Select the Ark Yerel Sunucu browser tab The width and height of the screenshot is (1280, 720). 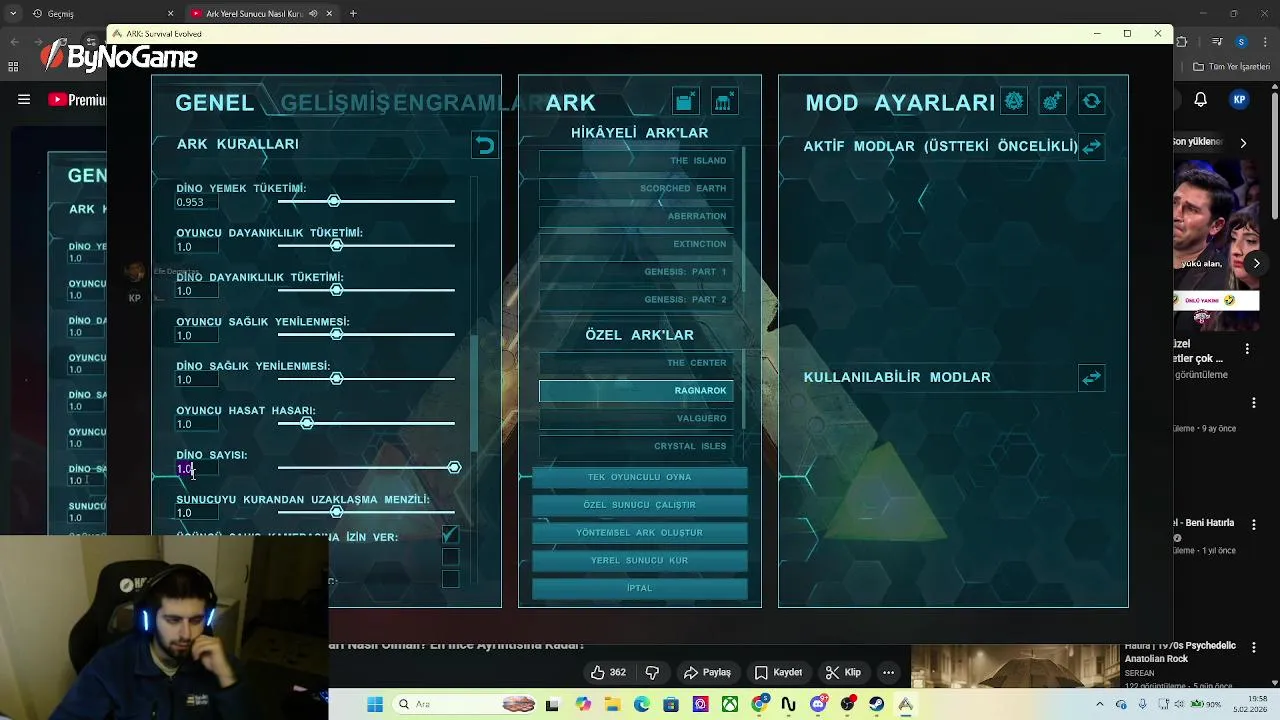pos(262,13)
